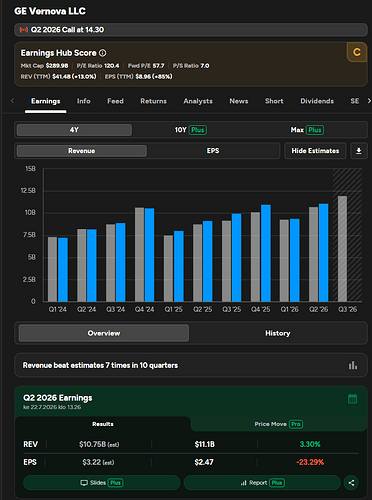The image size is (372, 500).
Task: Click the Q2 '26 blue revenue bar
Action: [323, 253]
